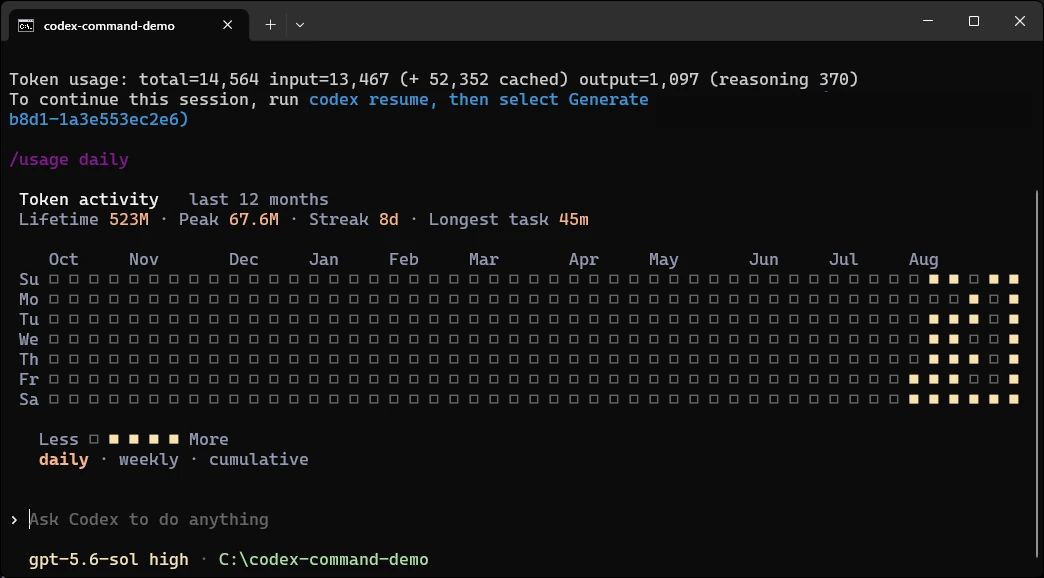Click the '(reasoning 370)' text

[784, 80]
